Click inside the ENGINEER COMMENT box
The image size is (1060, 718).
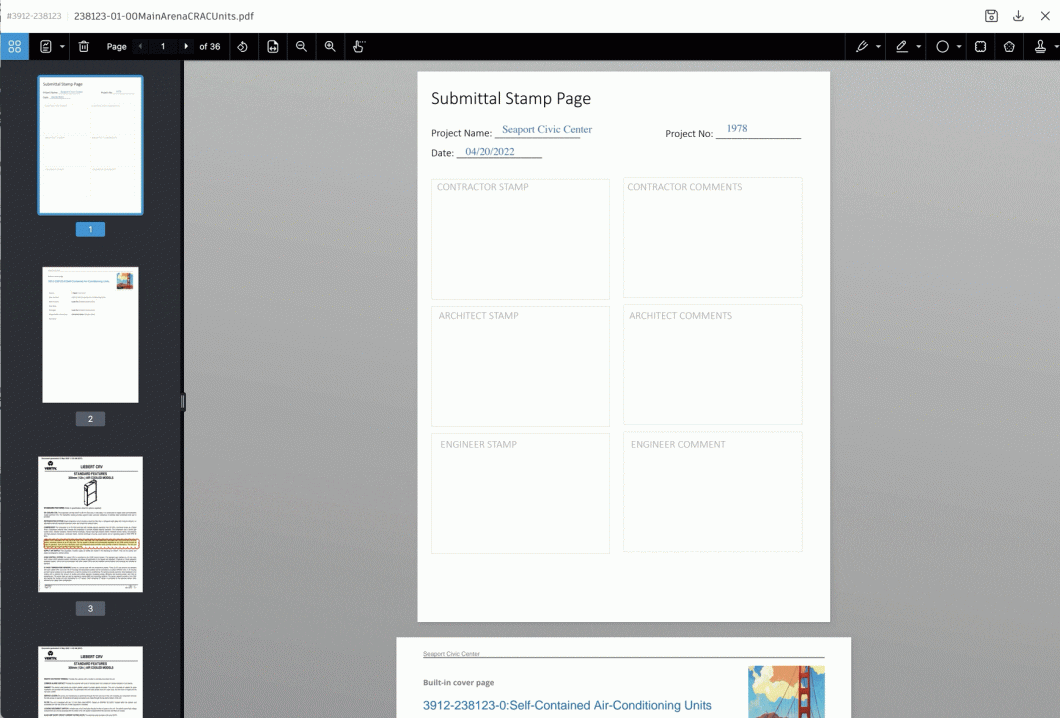coord(713,492)
